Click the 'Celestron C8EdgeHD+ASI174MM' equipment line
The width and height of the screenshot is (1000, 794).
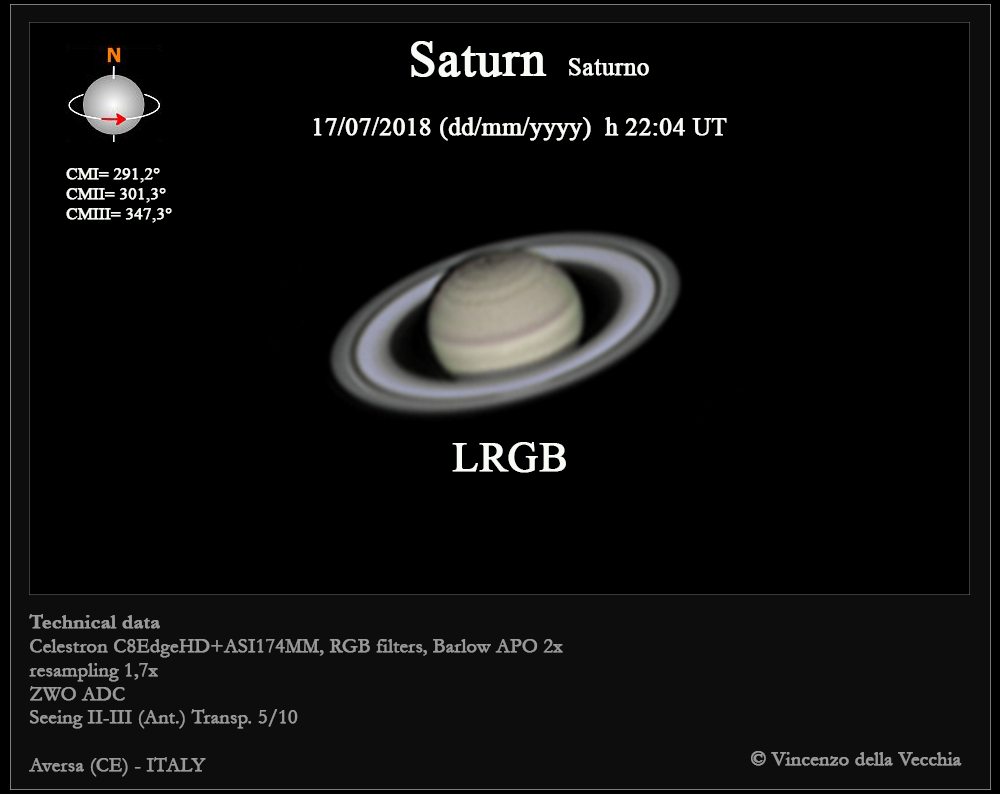click(x=296, y=647)
